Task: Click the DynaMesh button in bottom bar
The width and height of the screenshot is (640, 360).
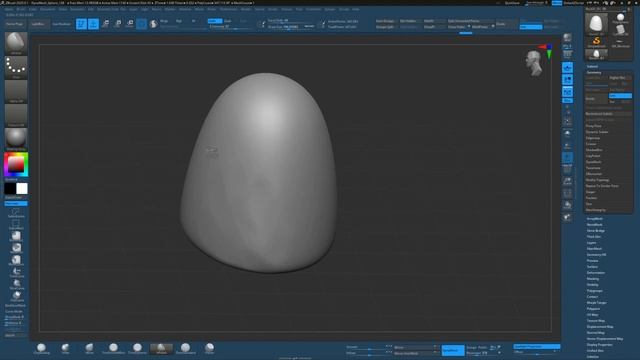Action: pyautogui.click(x=453, y=350)
